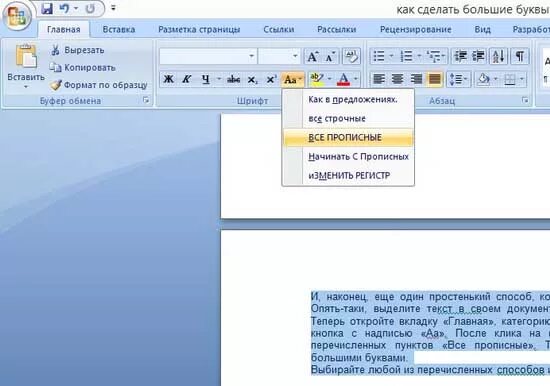This screenshot has height=386, width=550.
Task: Open Буфер обмена dialog launcher
Action: [x=146, y=101]
